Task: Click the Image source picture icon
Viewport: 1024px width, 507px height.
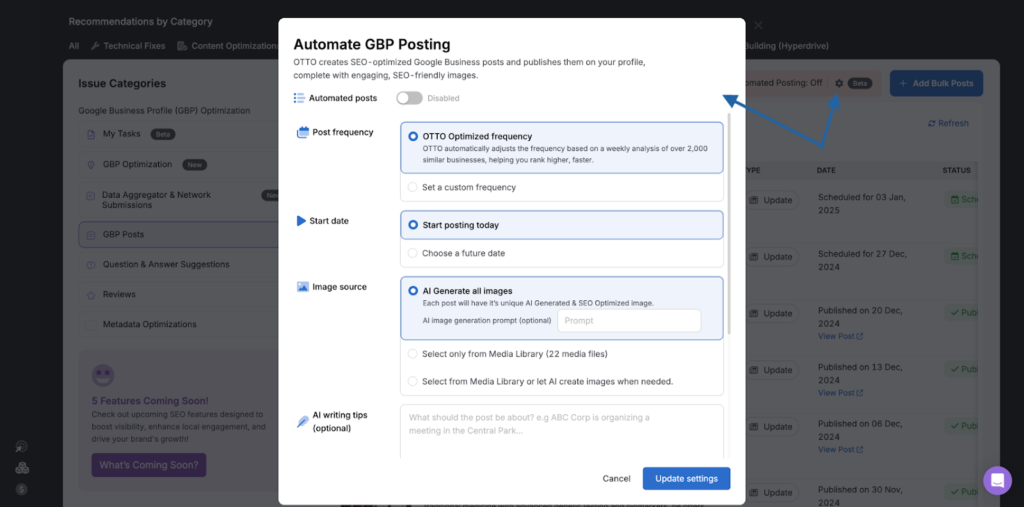Action: pos(302,287)
